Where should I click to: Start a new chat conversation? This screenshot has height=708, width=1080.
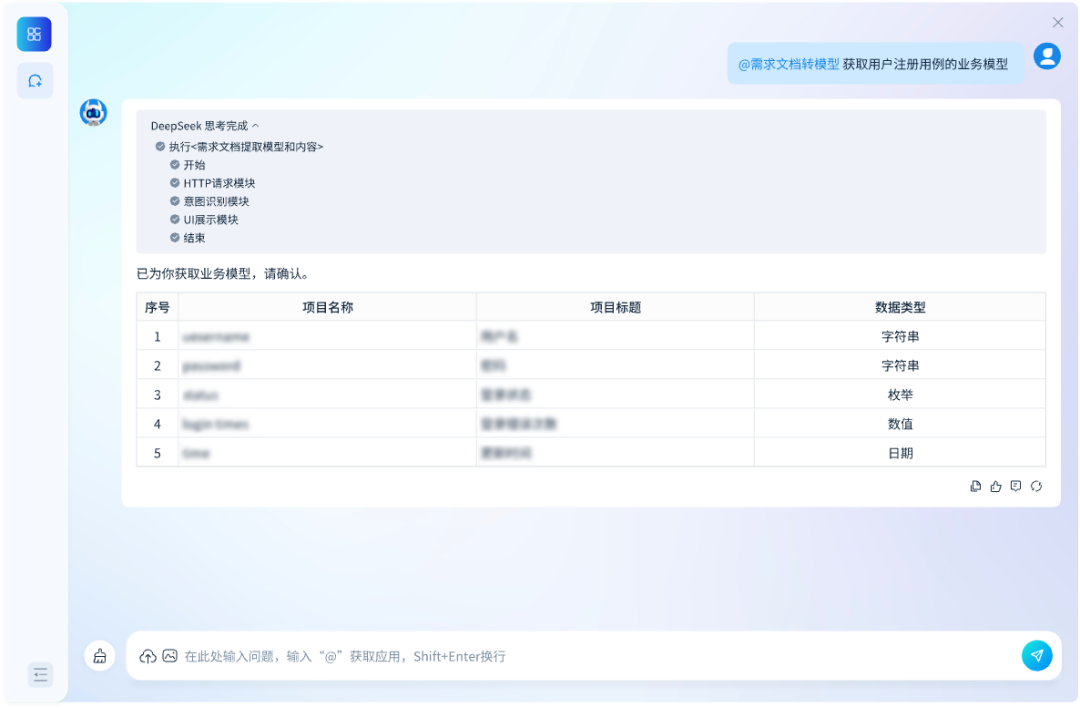pos(35,81)
